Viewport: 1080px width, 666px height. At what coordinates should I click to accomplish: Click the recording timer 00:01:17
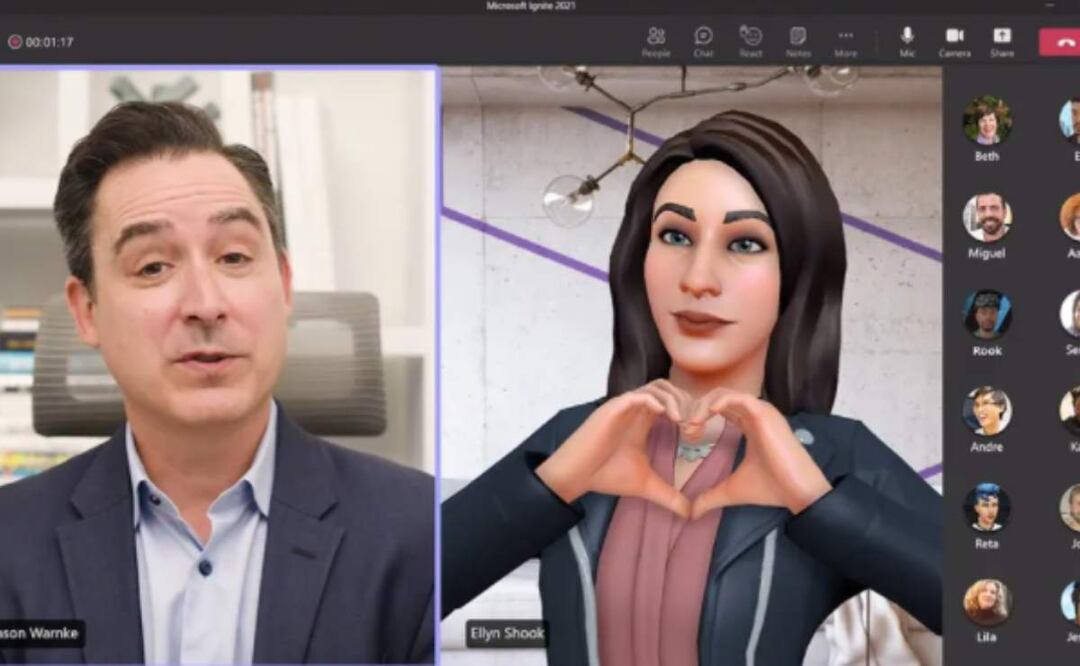point(49,42)
